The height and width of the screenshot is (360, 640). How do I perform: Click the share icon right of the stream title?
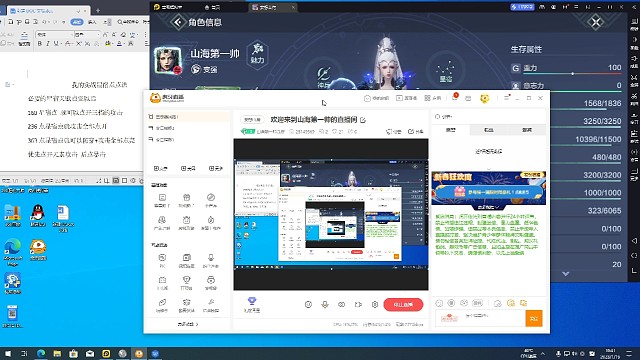416,131
